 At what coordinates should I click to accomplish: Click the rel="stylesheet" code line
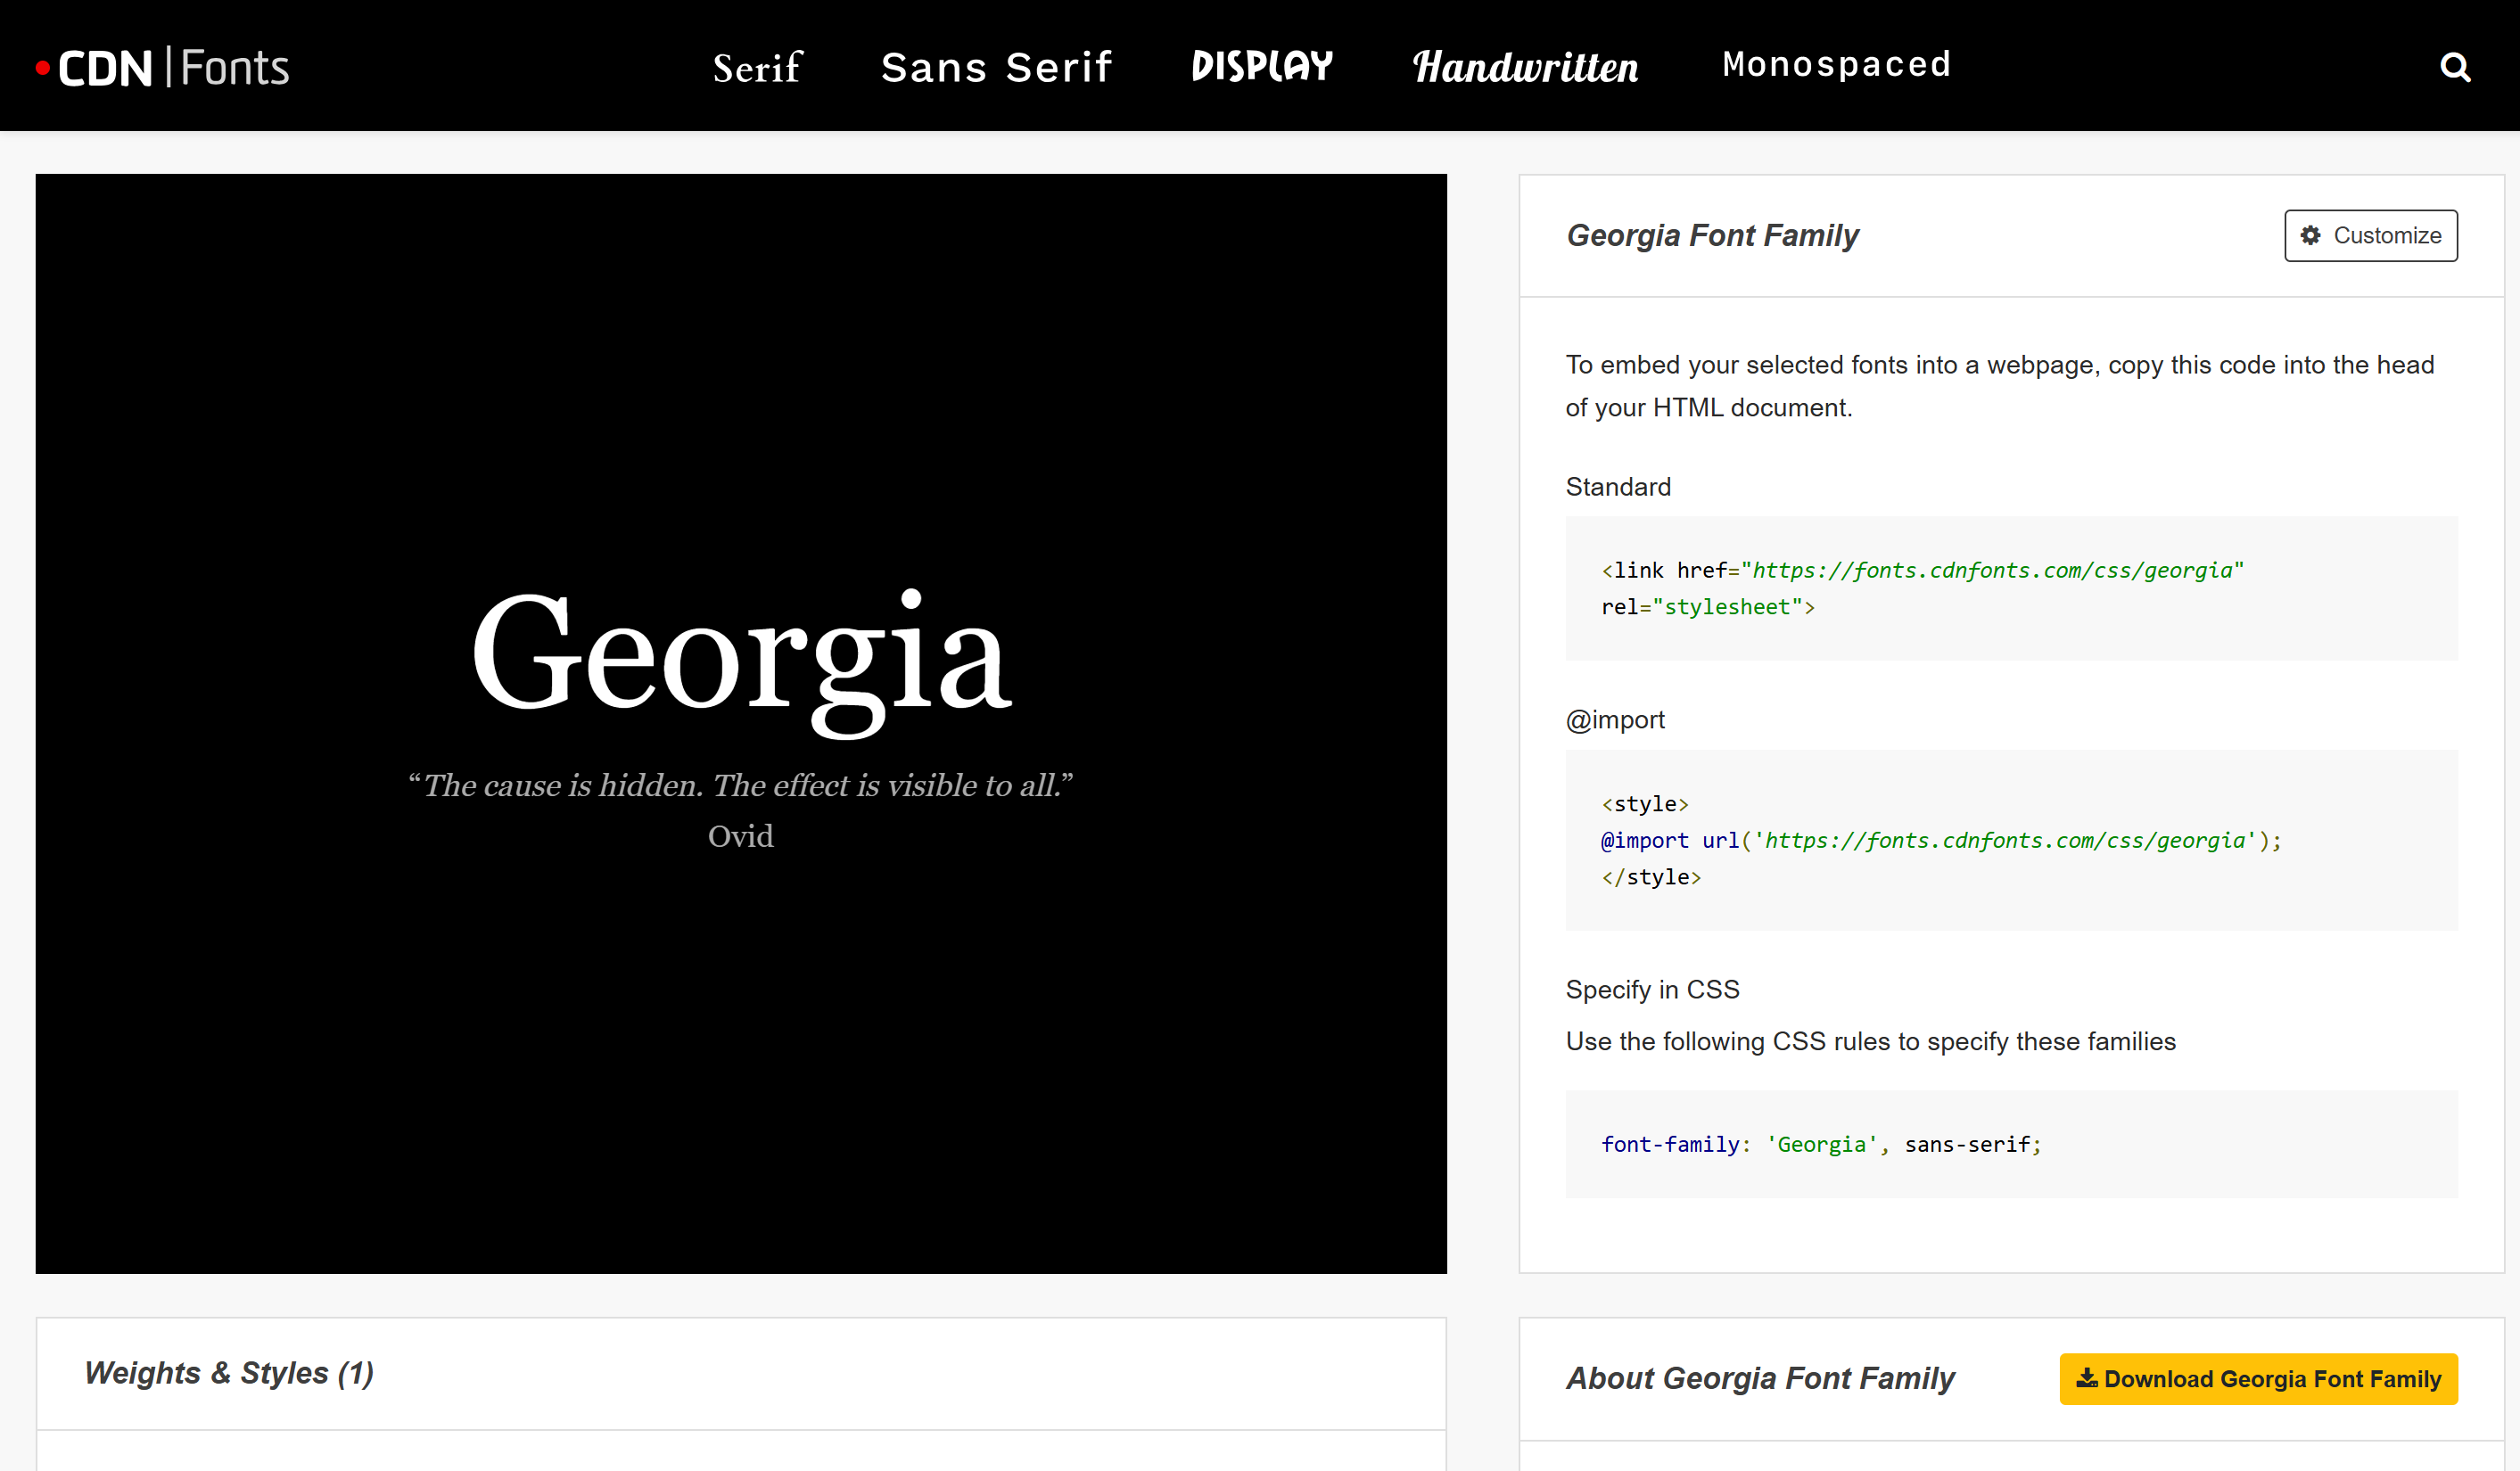pyautogui.click(x=1708, y=607)
